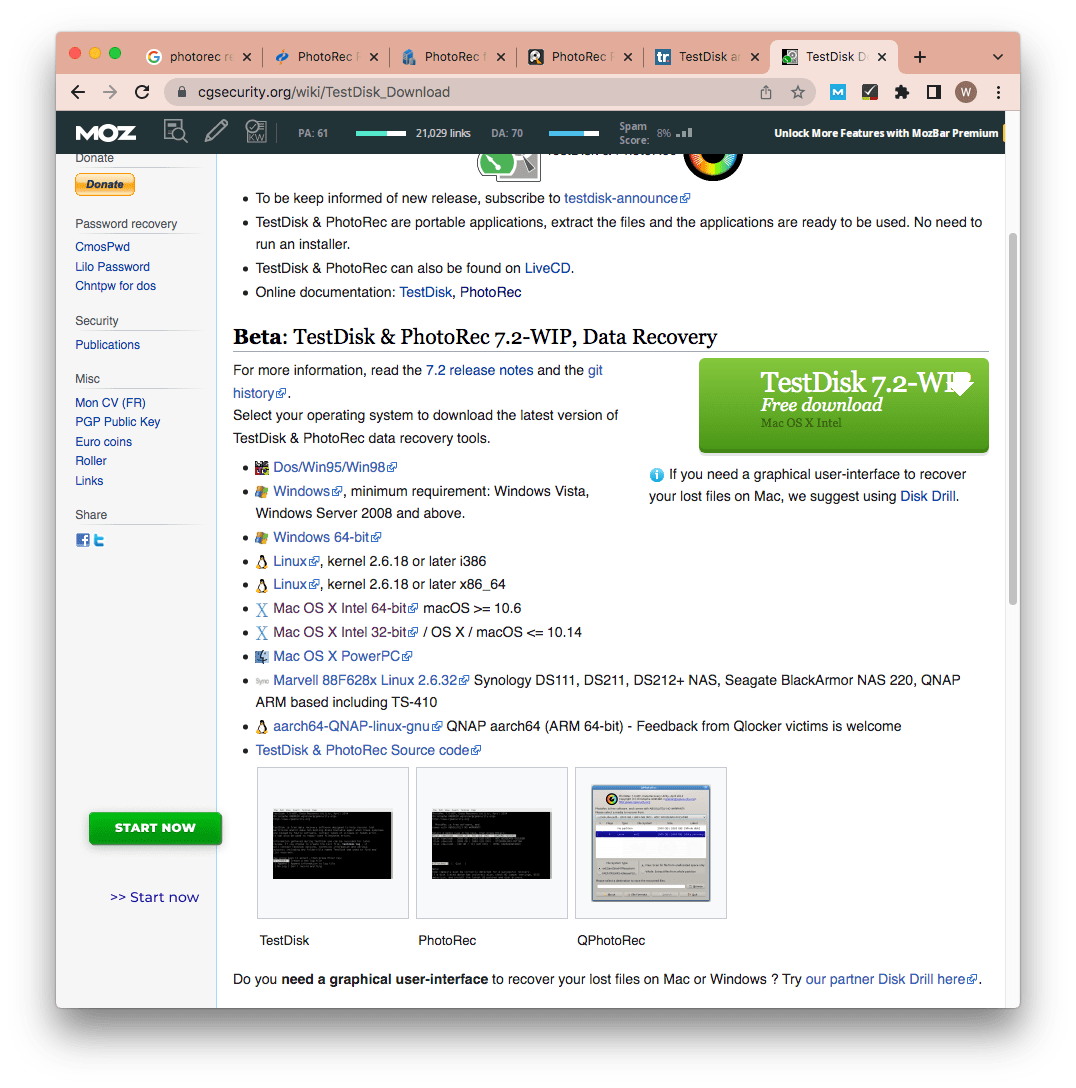Viewport: 1076px width, 1088px height.
Task: Open the Chntpw for dos link
Action: click(116, 286)
